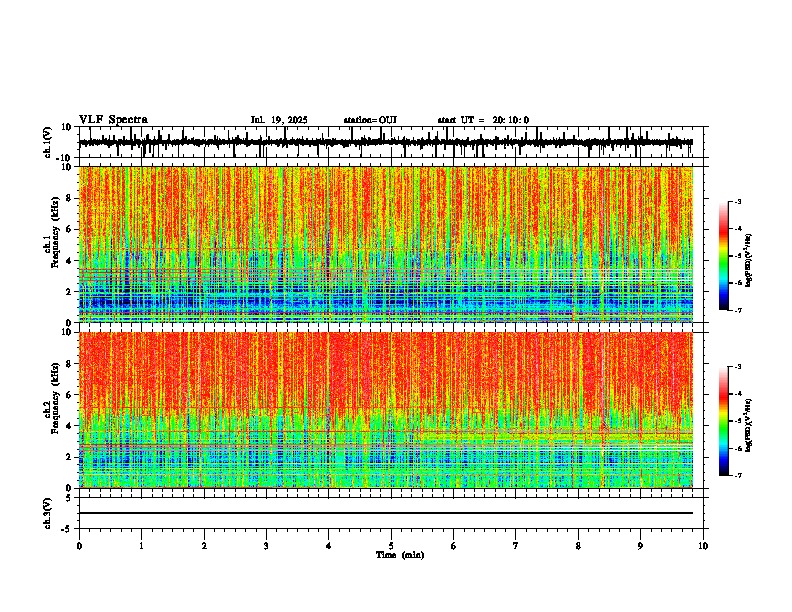Click the ch.2 colorbar log(PSD) label
792x612 pixels.
[748, 425]
